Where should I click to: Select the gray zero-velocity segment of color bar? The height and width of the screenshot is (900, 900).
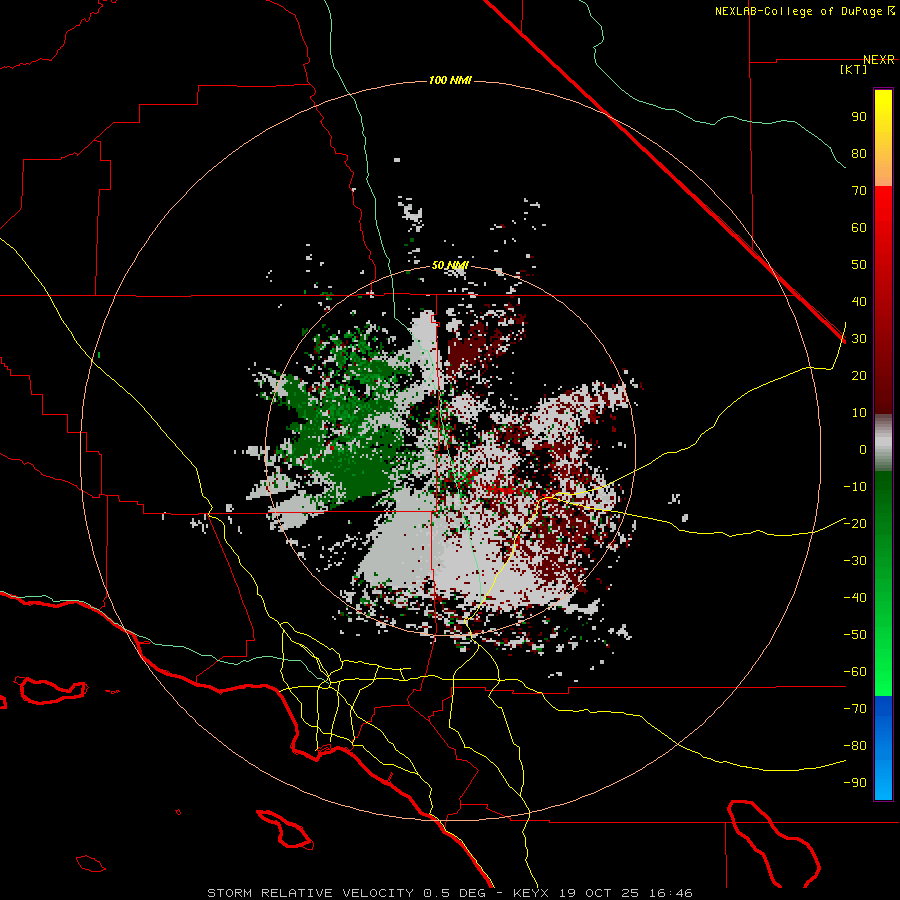tap(883, 443)
